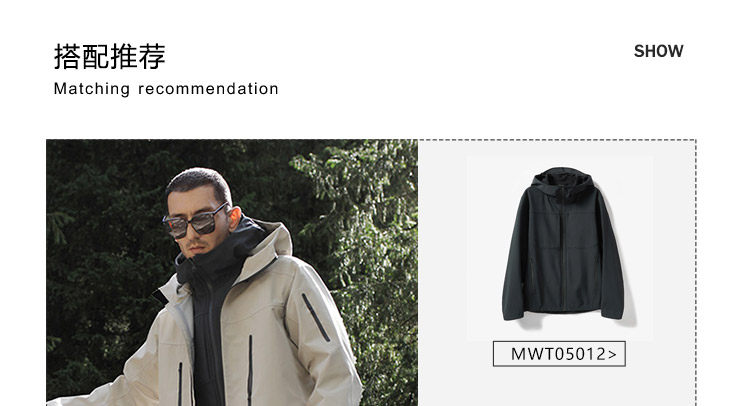Open the model photo in beige jacket
The width and height of the screenshot is (750, 406).
pos(232,273)
